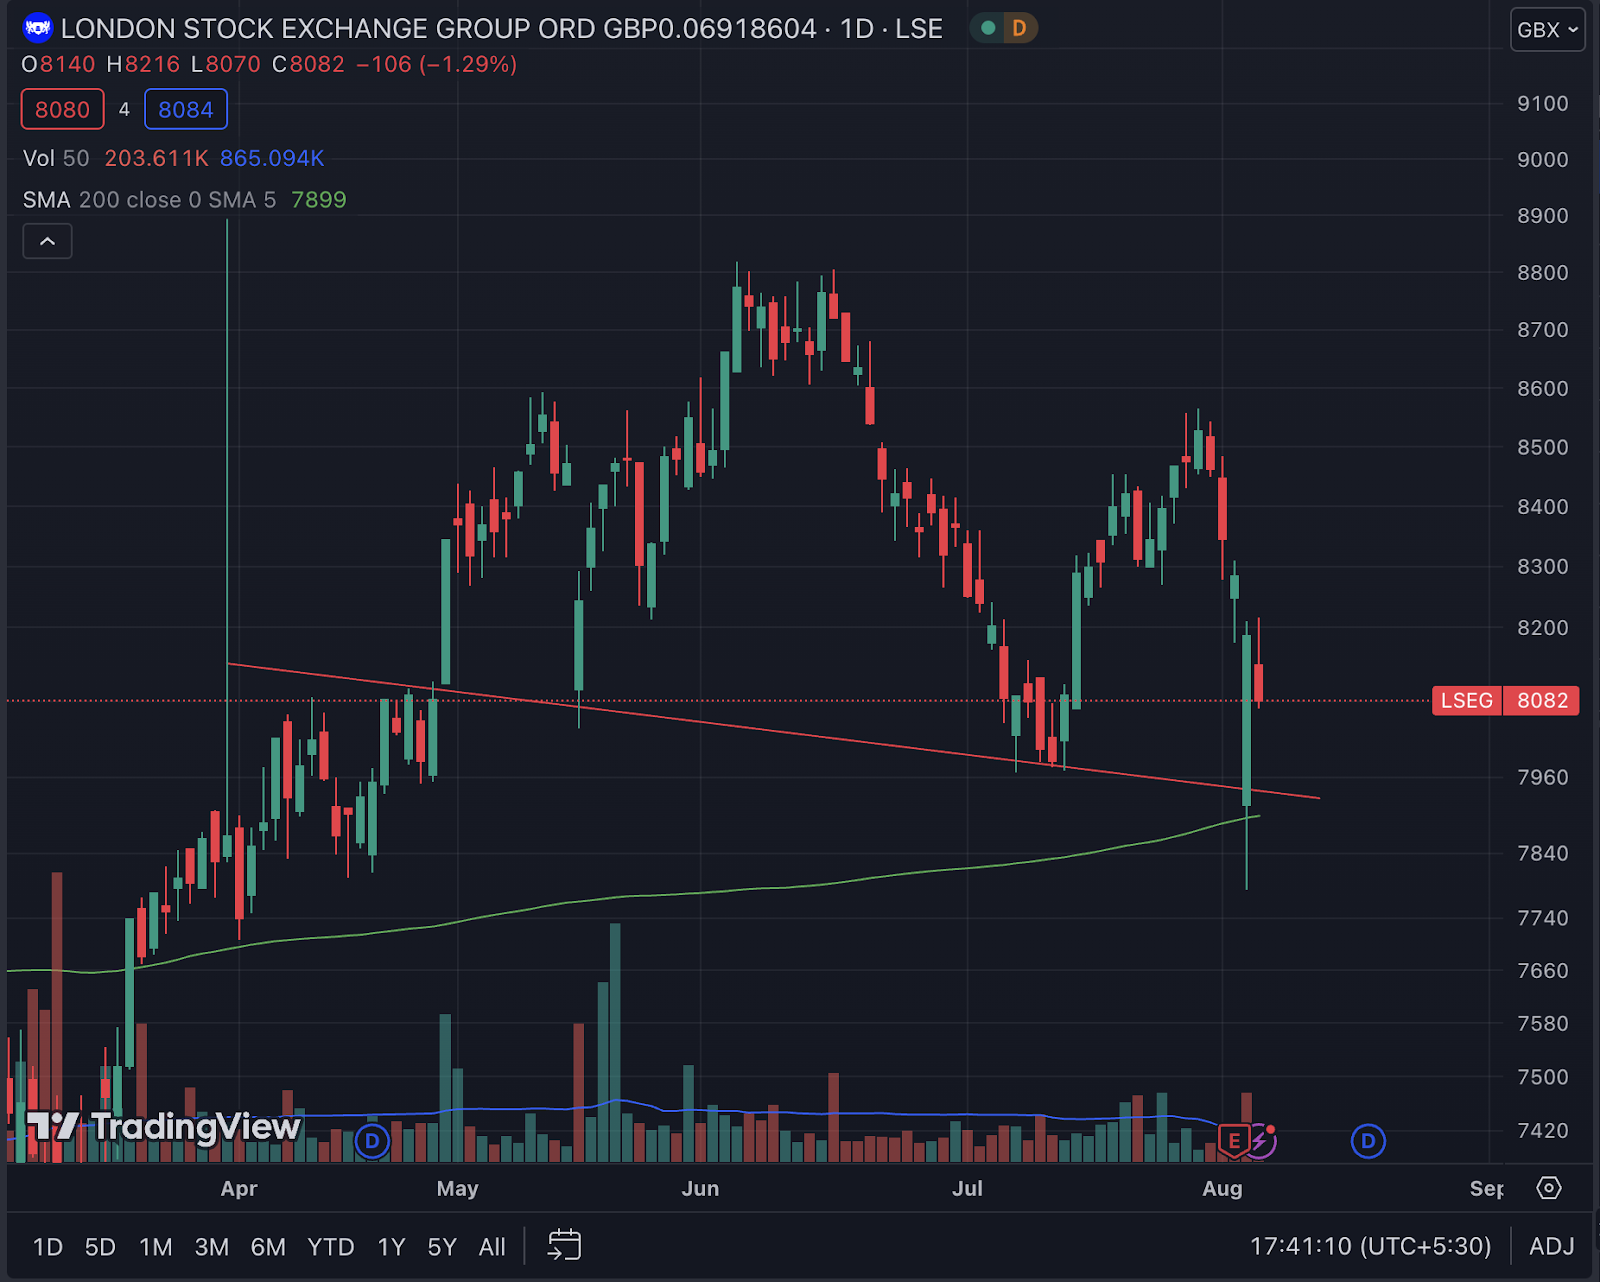The height and width of the screenshot is (1282, 1600).
Task: Toggle the market status green dot indicator
Action: (988, 28)
